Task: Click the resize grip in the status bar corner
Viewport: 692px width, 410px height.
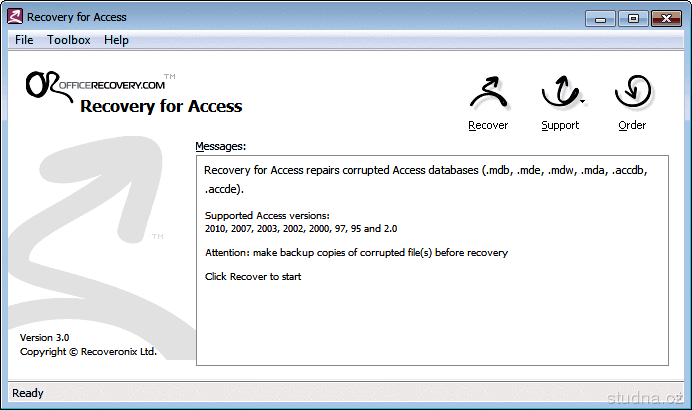Action: [683, 401]
